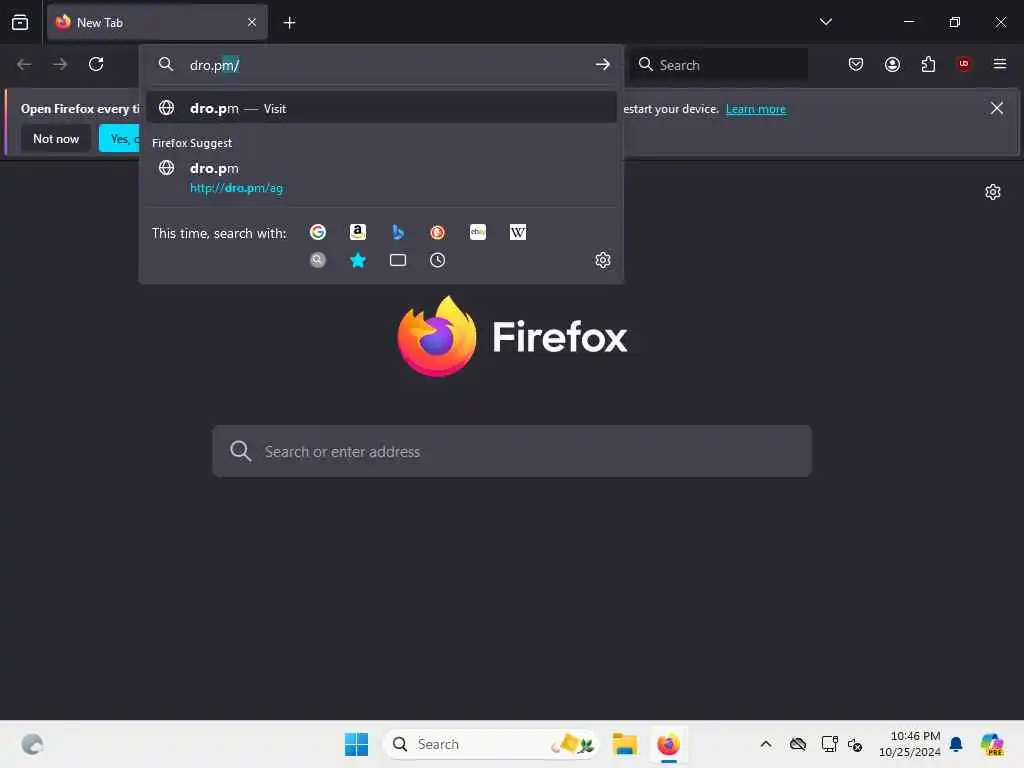Close the New Tab tab
Viewport: 1024px width, 768px height.
(x=252, y=23)
